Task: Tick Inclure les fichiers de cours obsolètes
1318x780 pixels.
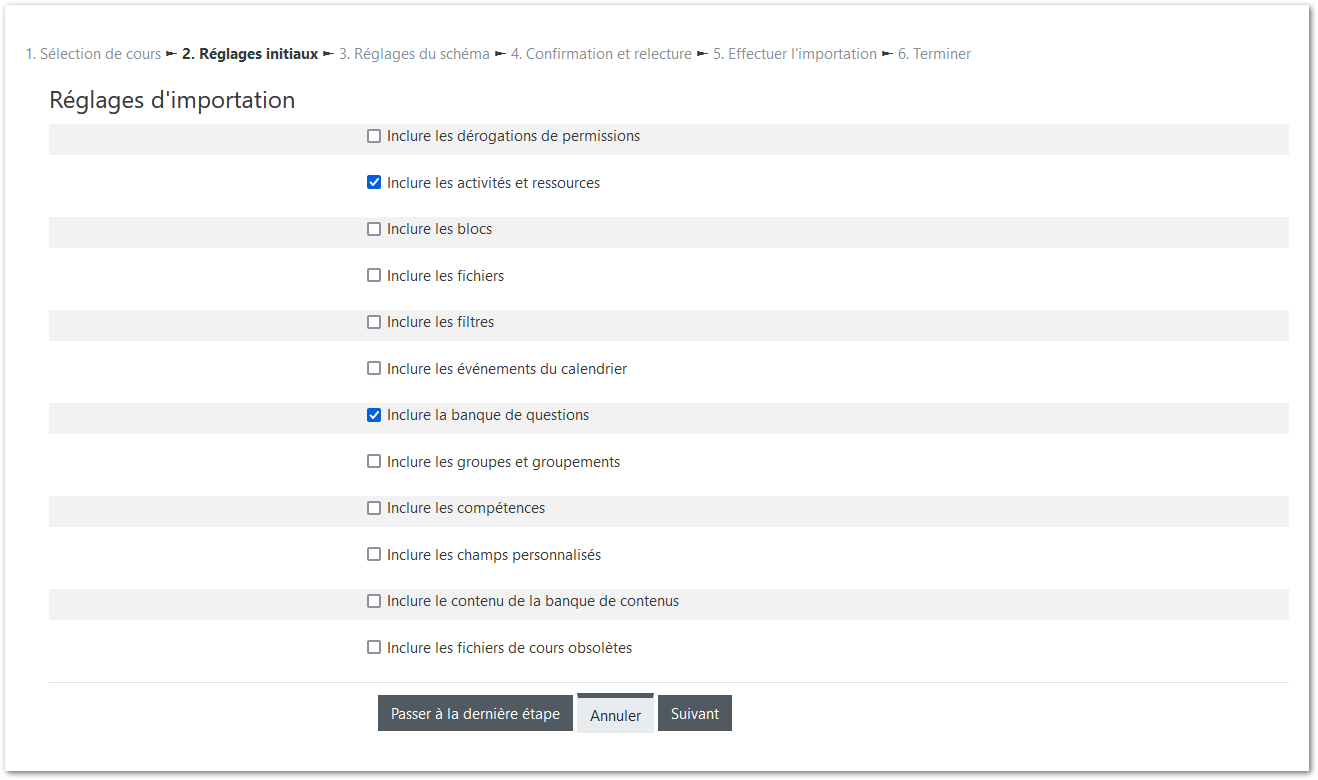Action: coord(374,648)
